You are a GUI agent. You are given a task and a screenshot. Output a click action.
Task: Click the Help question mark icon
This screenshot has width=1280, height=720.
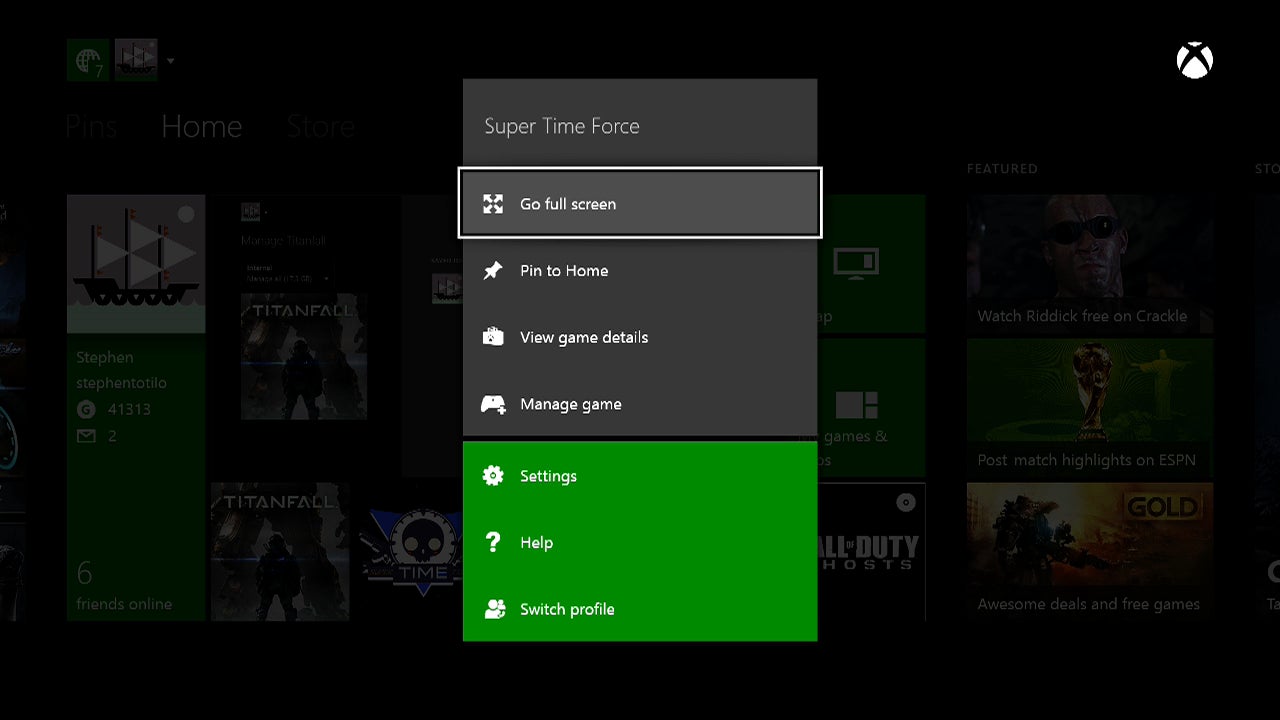[x=493, y=542]
